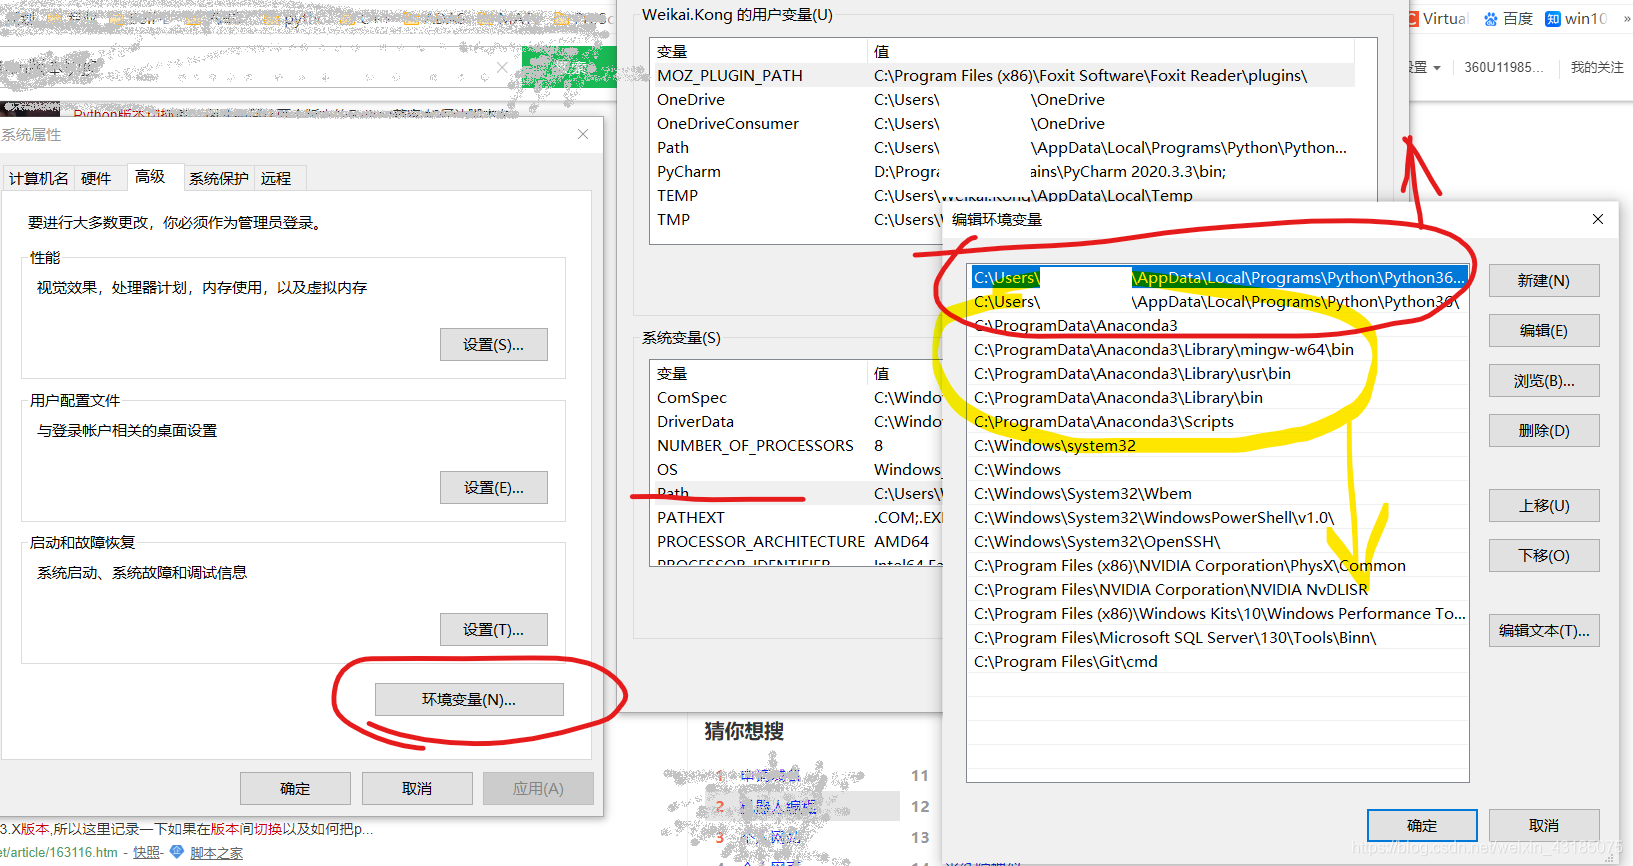Open 环境变量(N)... button in System Properties
The width and height of the screenshot is (1633, 866).
[x=469, y=699]
